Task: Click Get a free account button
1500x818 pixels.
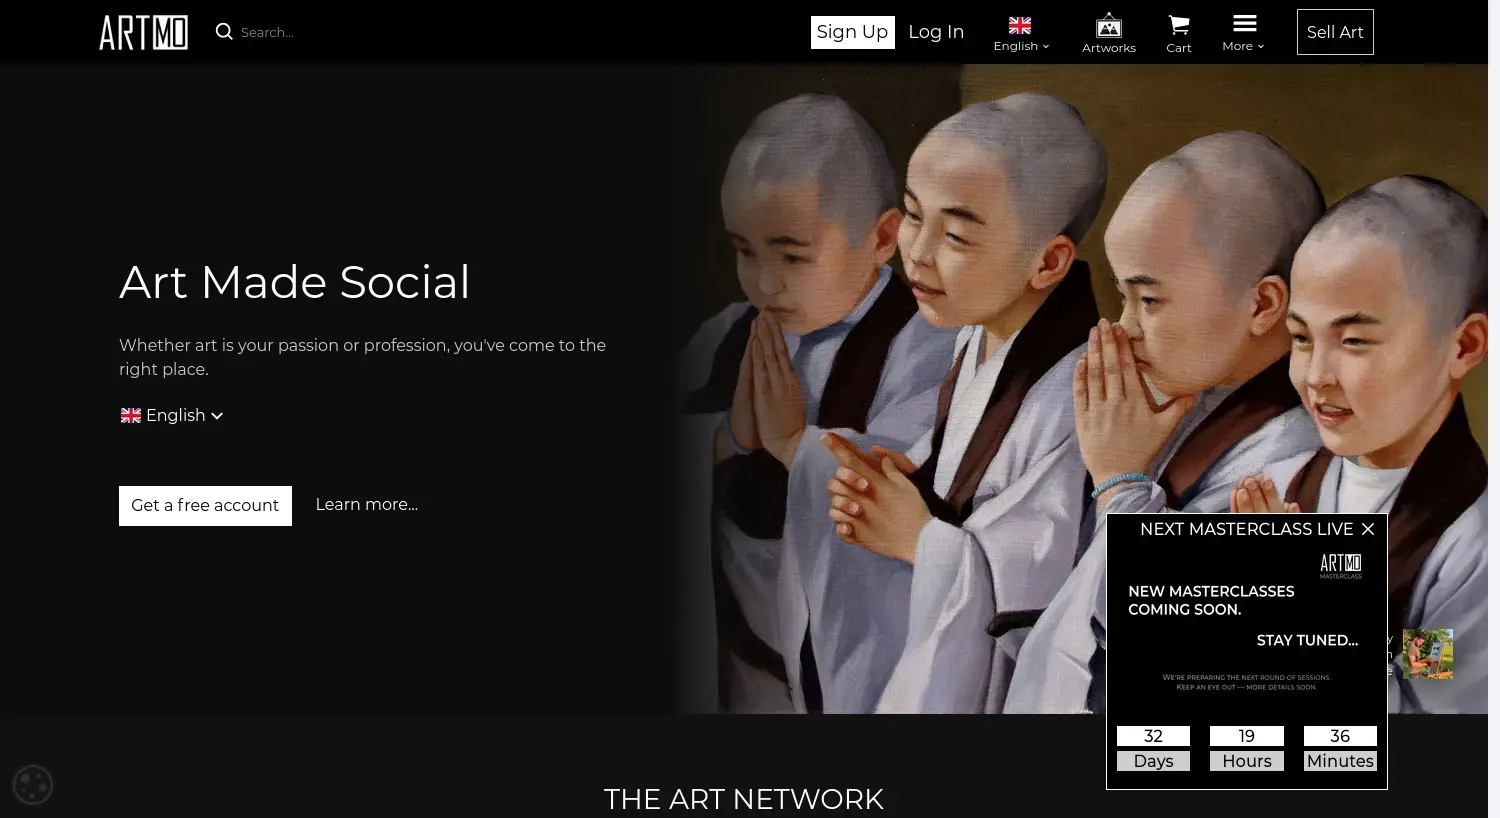Action: coord(205,506)
